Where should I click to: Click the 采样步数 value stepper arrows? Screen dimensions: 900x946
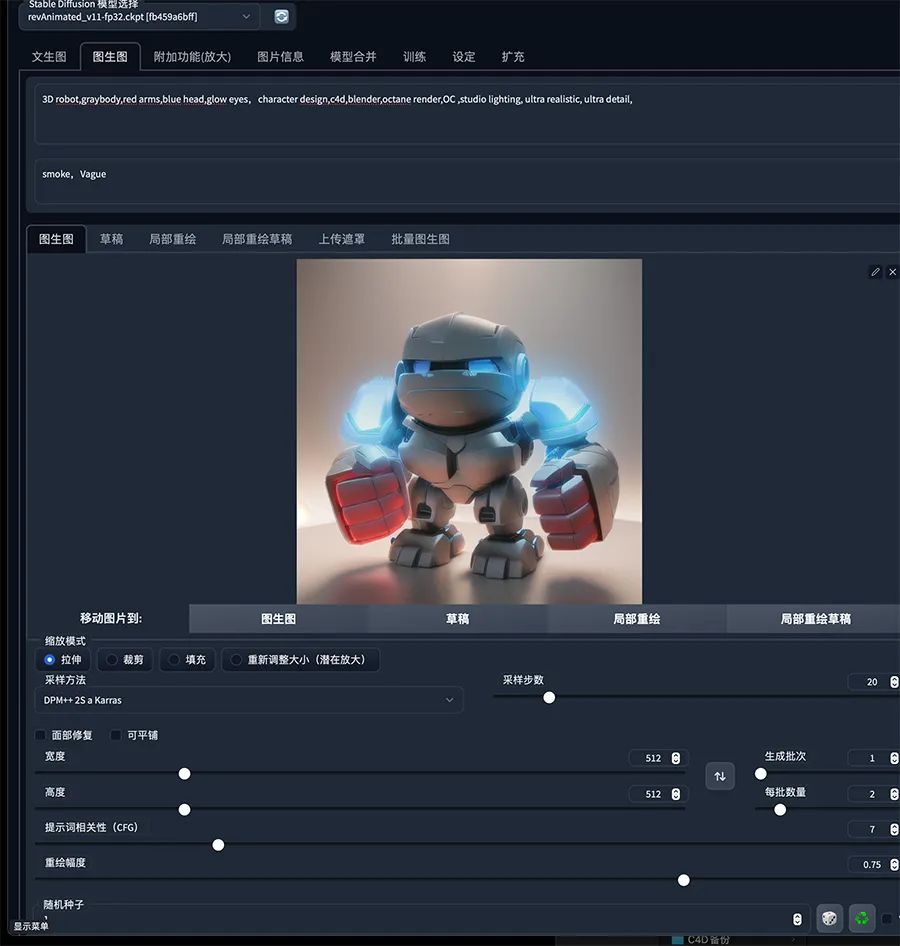click(893, 682)
